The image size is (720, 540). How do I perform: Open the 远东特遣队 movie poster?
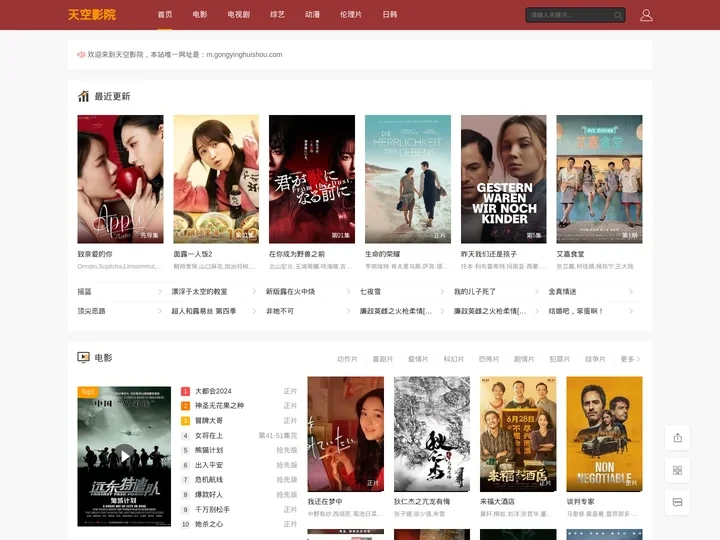pyautogui.click(x=124, y=456)
